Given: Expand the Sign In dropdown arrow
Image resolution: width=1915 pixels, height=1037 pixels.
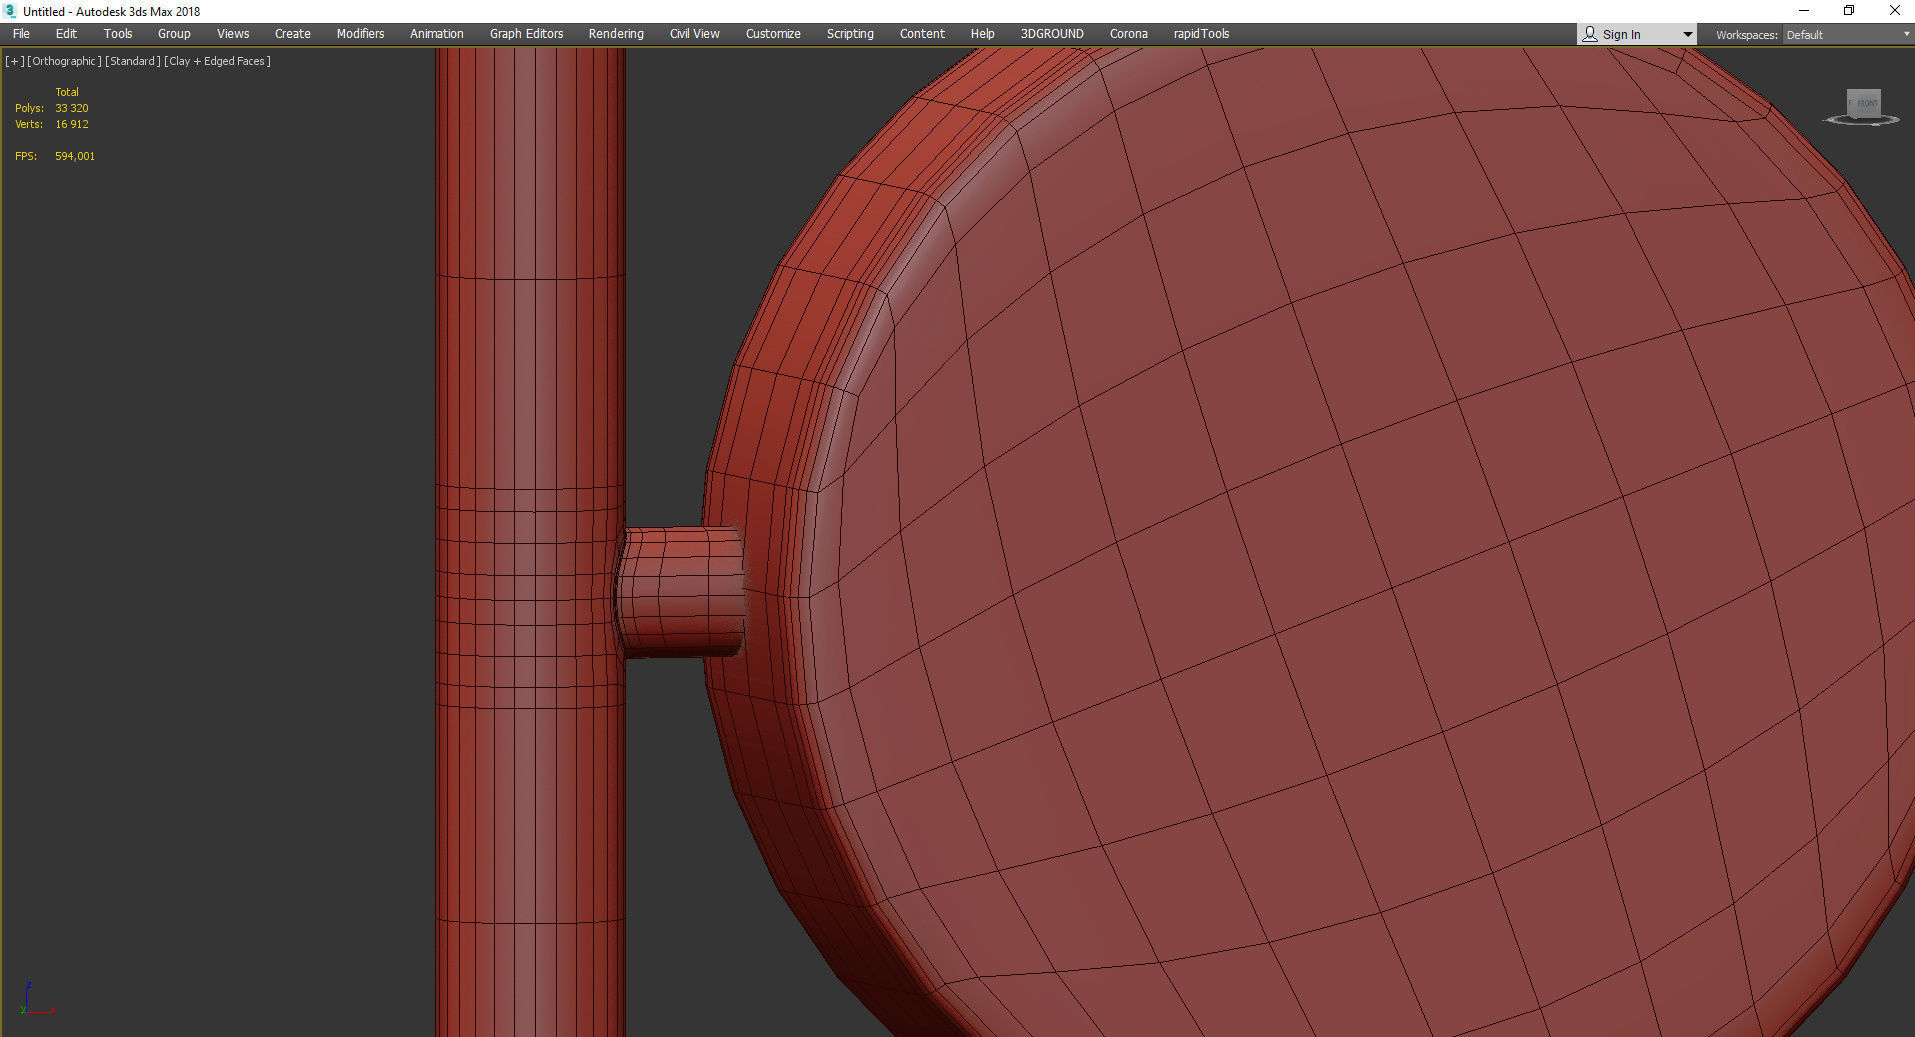Looking at the screenshot, I should pyautogui.click(x=1688, y=35).
